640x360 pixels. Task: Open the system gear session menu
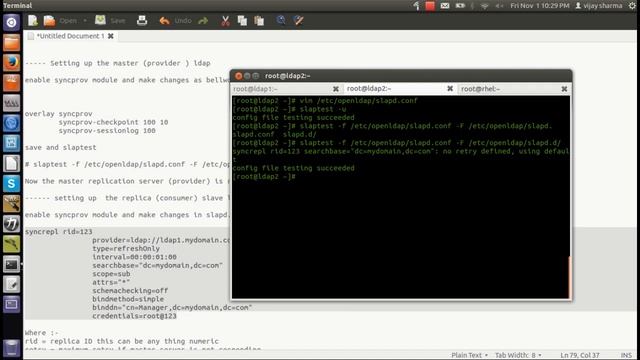click(632, 6)
